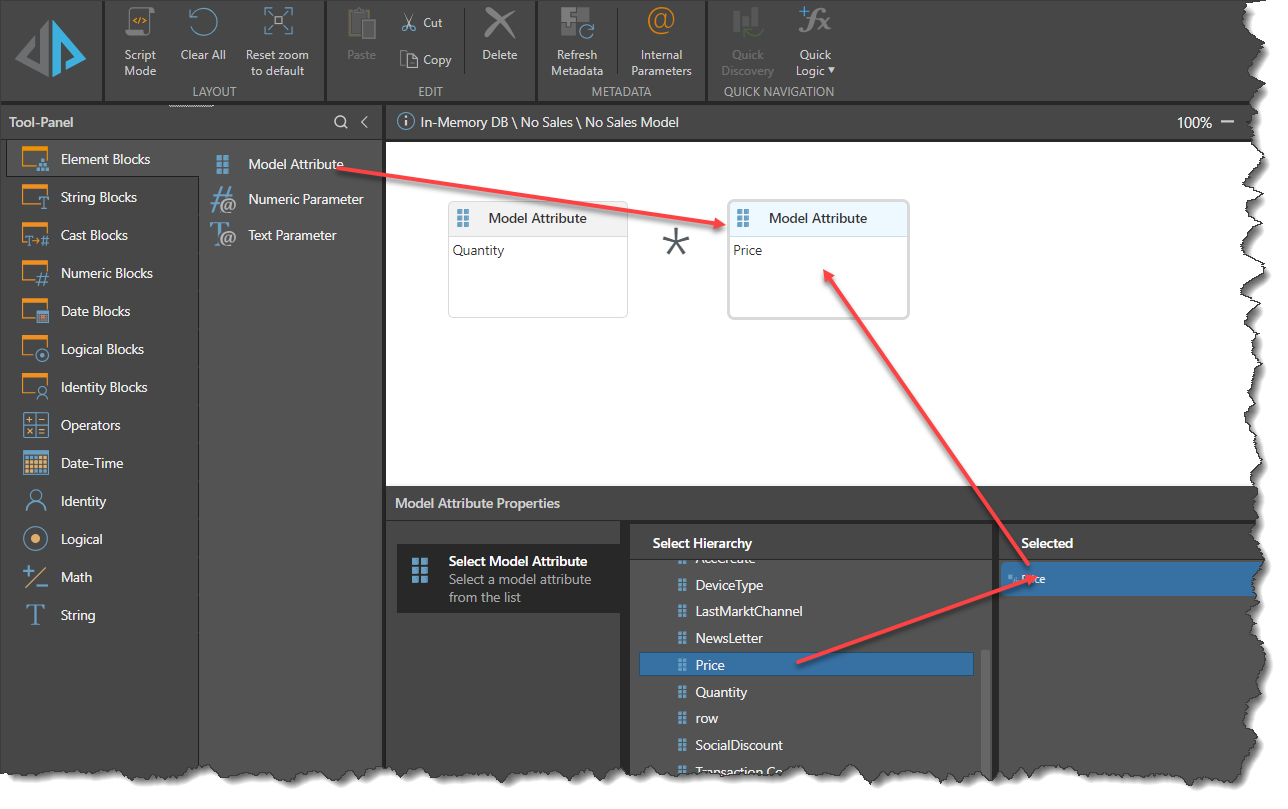This screenshot has height=809, width=1288.
Task: Click the info icon beside the model path
Action: click(406, 122)
